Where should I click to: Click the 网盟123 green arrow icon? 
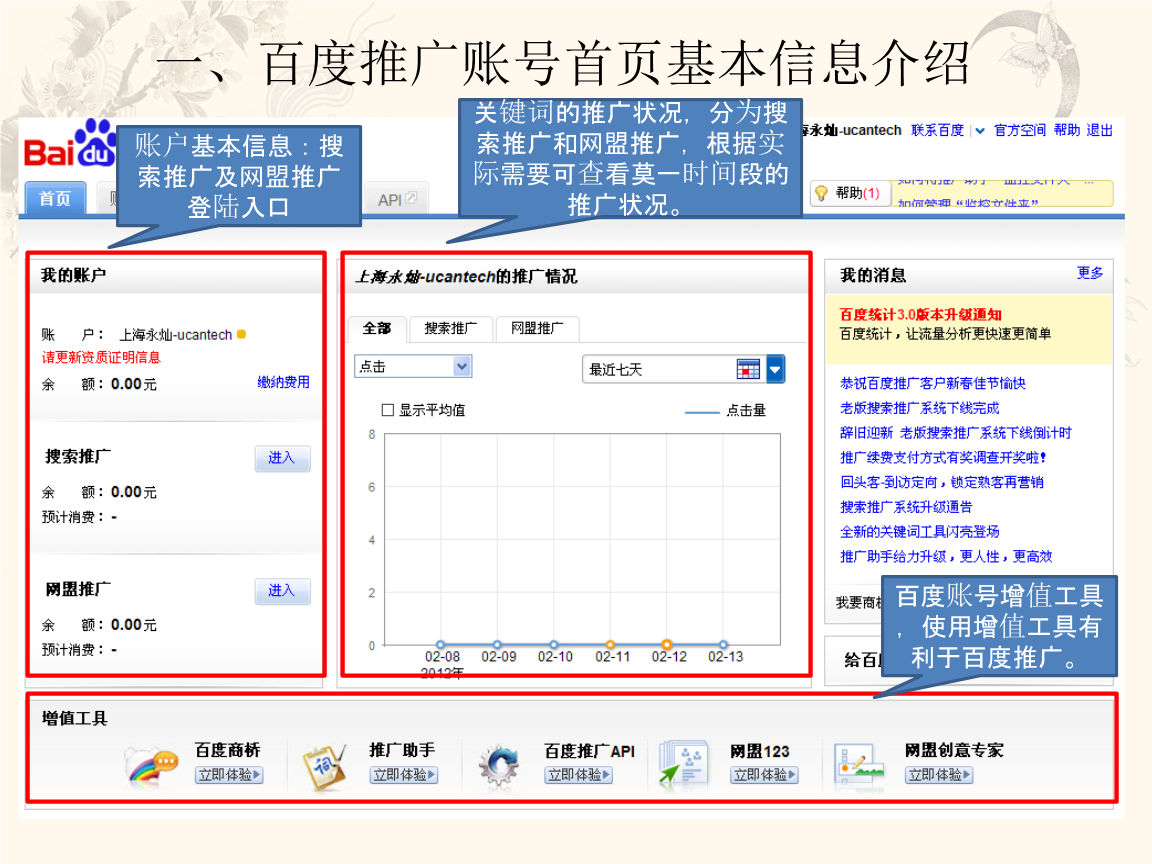[x=684, y=764]
